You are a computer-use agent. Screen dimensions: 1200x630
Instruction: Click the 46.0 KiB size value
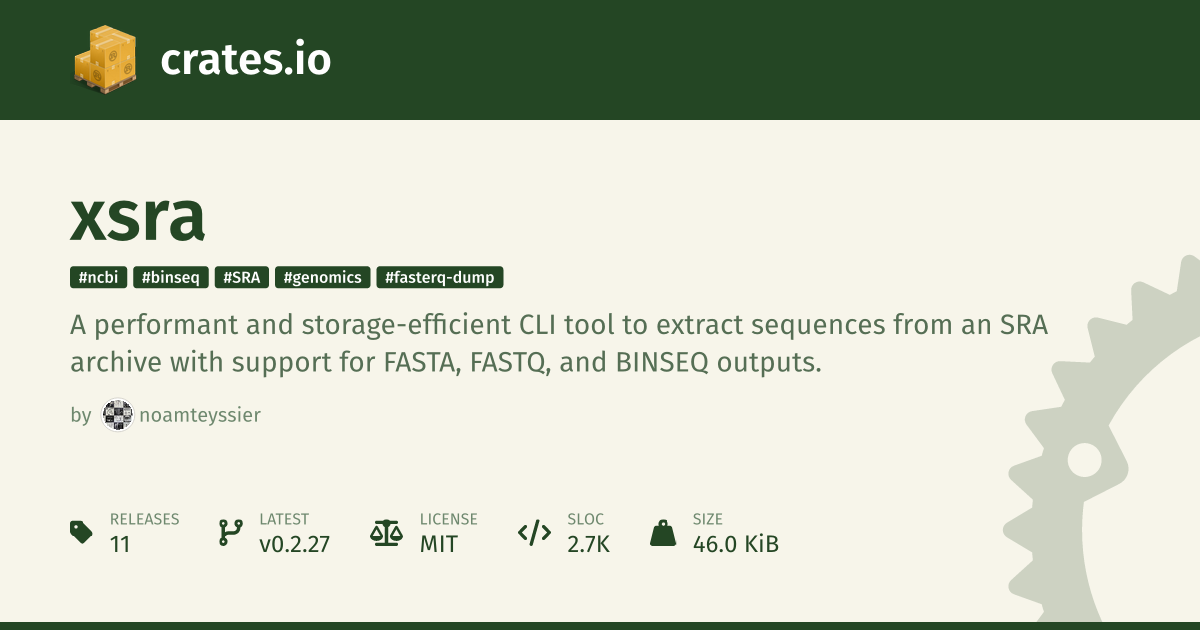[735, 544]
